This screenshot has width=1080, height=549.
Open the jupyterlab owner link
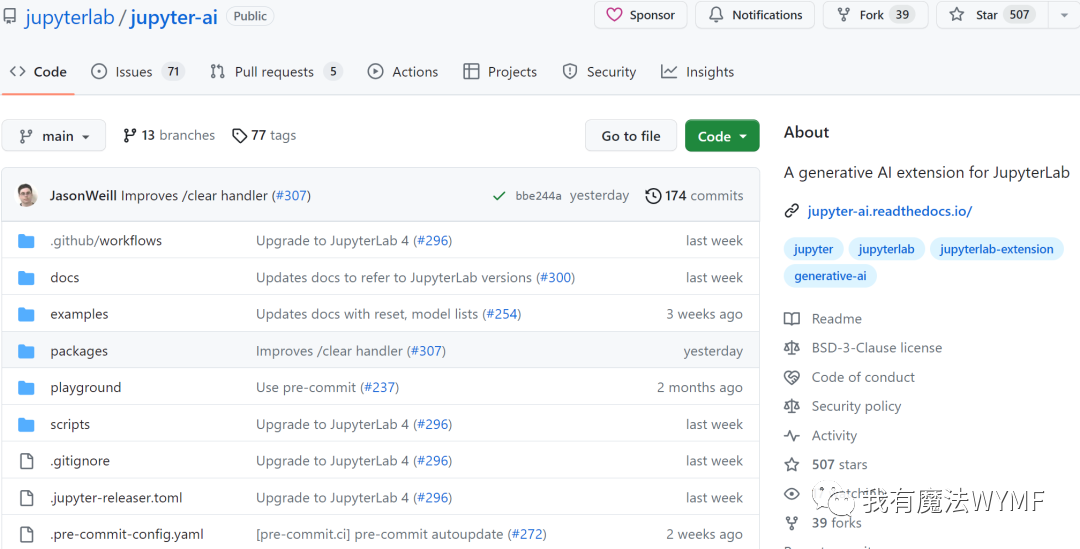click(x=69, y=17)
